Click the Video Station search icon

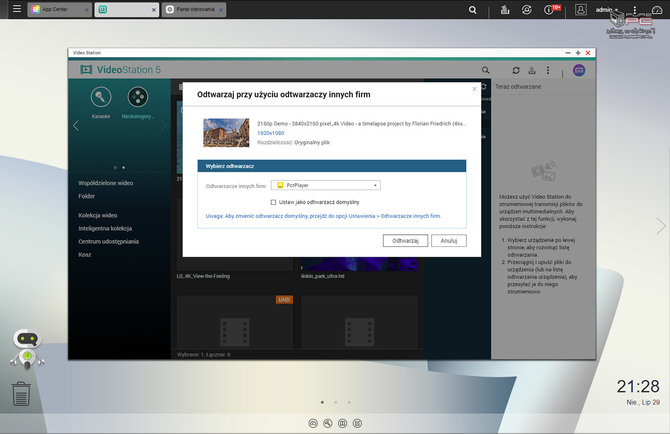[485, 70]
